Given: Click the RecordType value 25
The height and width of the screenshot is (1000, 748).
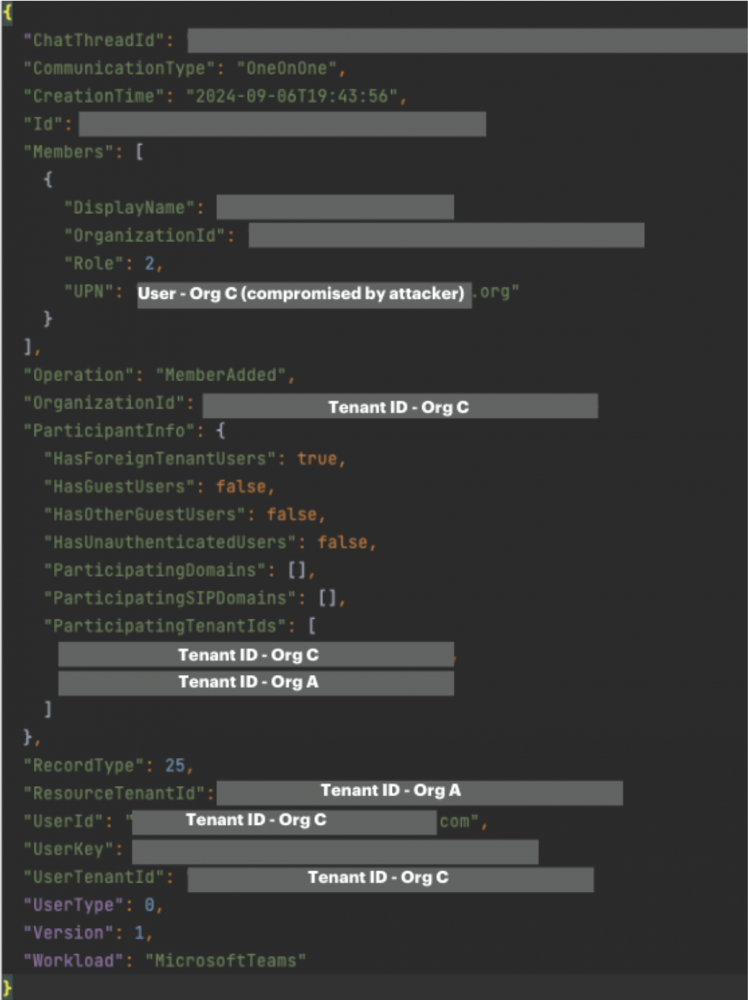Looking at the screenshot, I should [x=175, y=765].
